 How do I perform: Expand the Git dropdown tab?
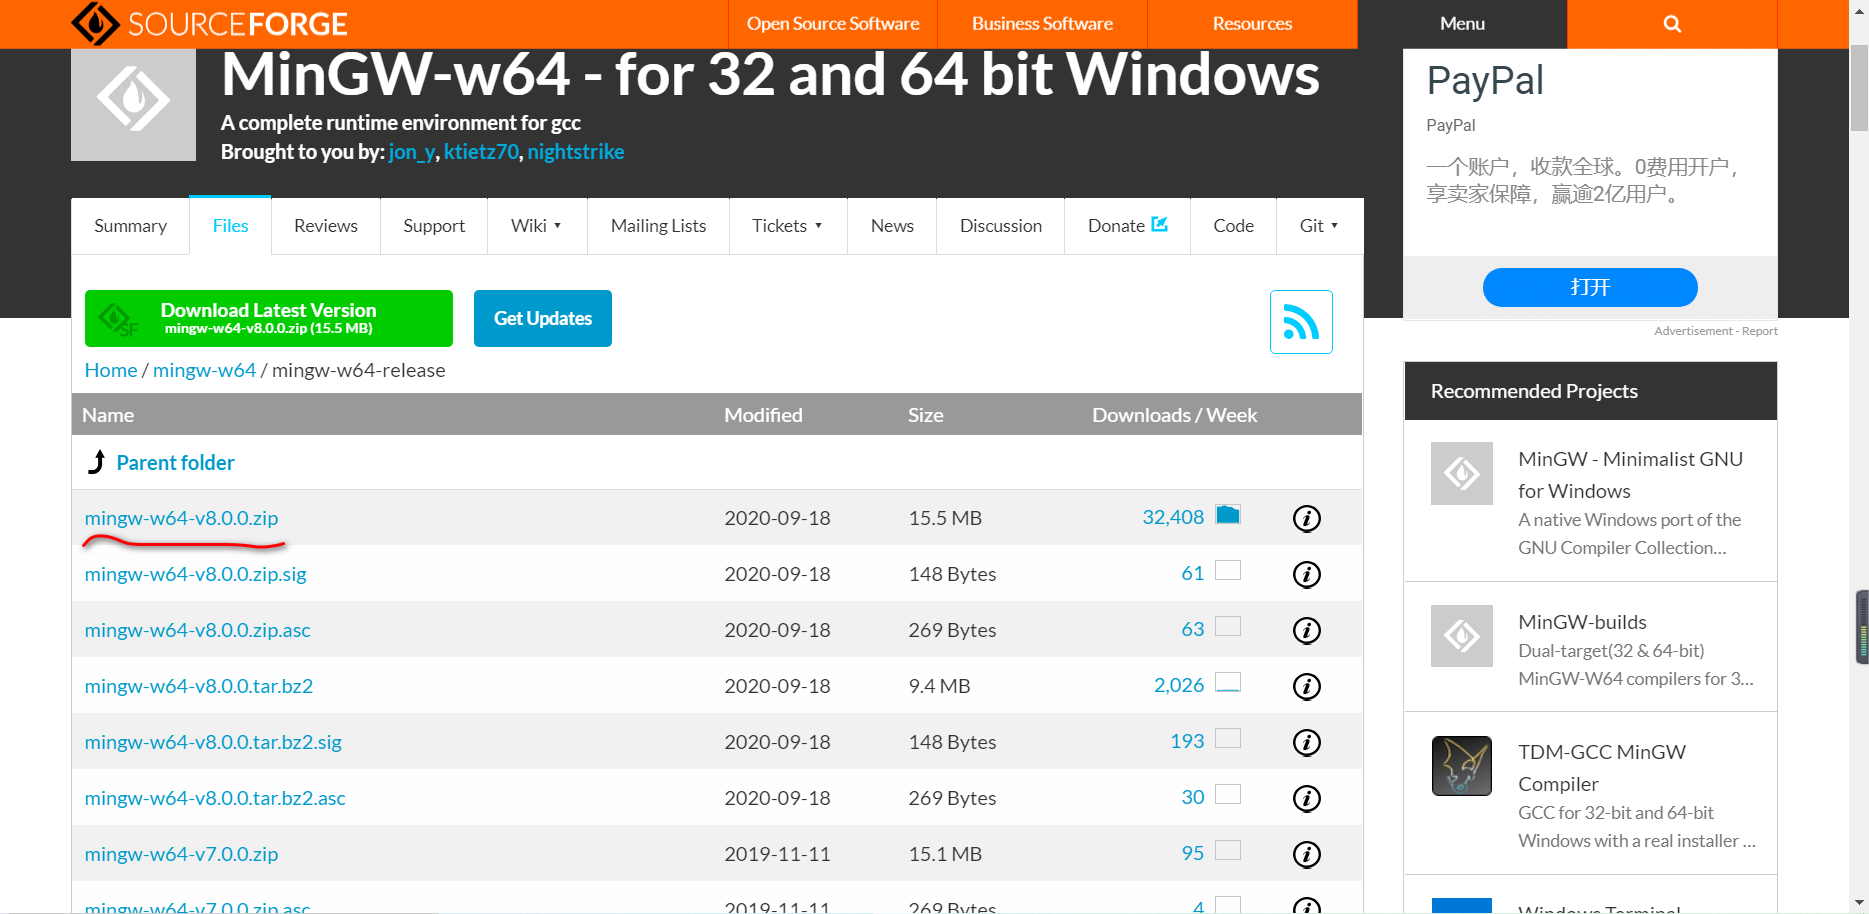1319,226
